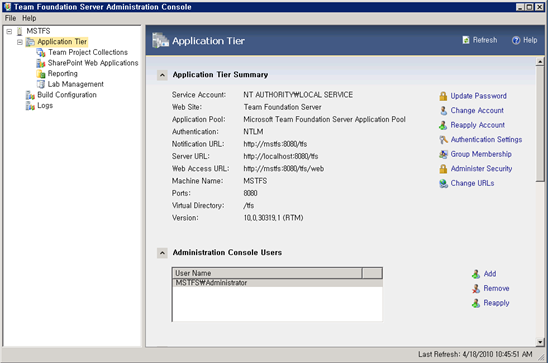This screenshot has width=548, height=363.
Task: Click the version value 10.0.30319.1 (RTM)
Action: pyautogui.click(x=273, y=218)
